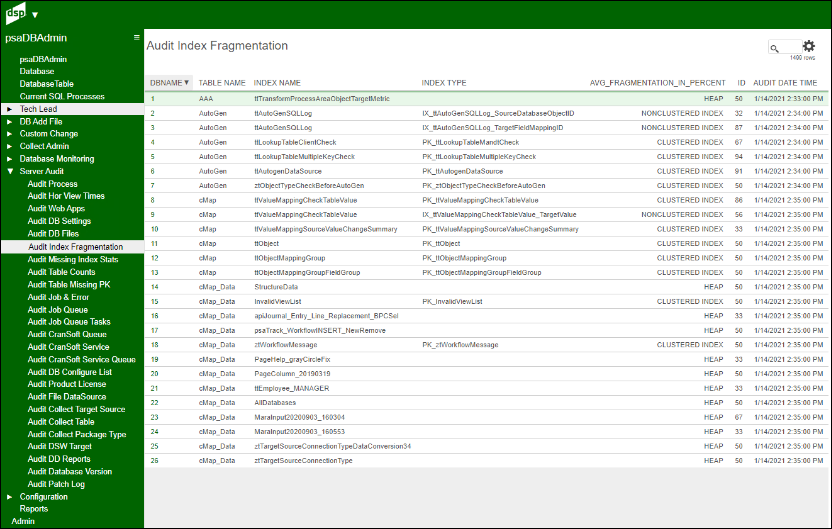Screen dimensions: 832x529
Task: Open DatabaseTable menu item
Action: tap(47, 84)
